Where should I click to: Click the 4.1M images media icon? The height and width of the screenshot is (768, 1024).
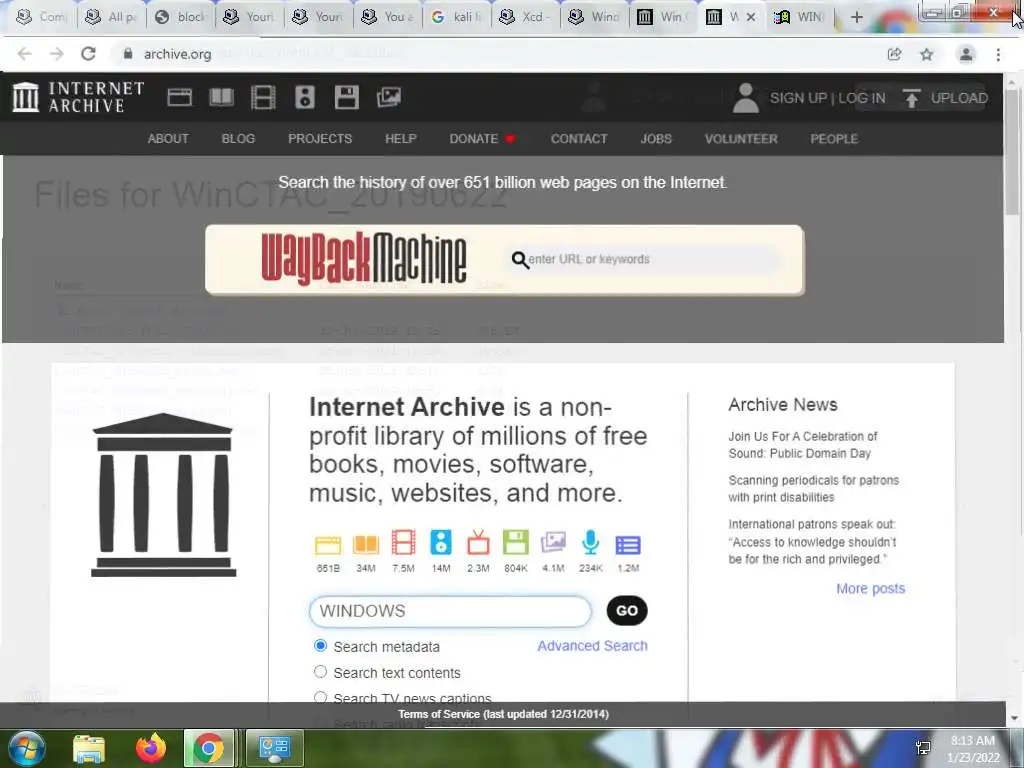click(x=553, y=543)
